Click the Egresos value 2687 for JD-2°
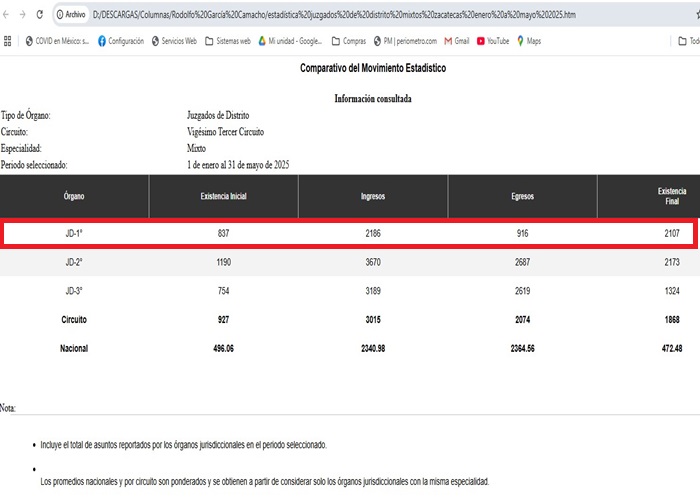Viewport: 700px width, 500px height. point(522,262)
